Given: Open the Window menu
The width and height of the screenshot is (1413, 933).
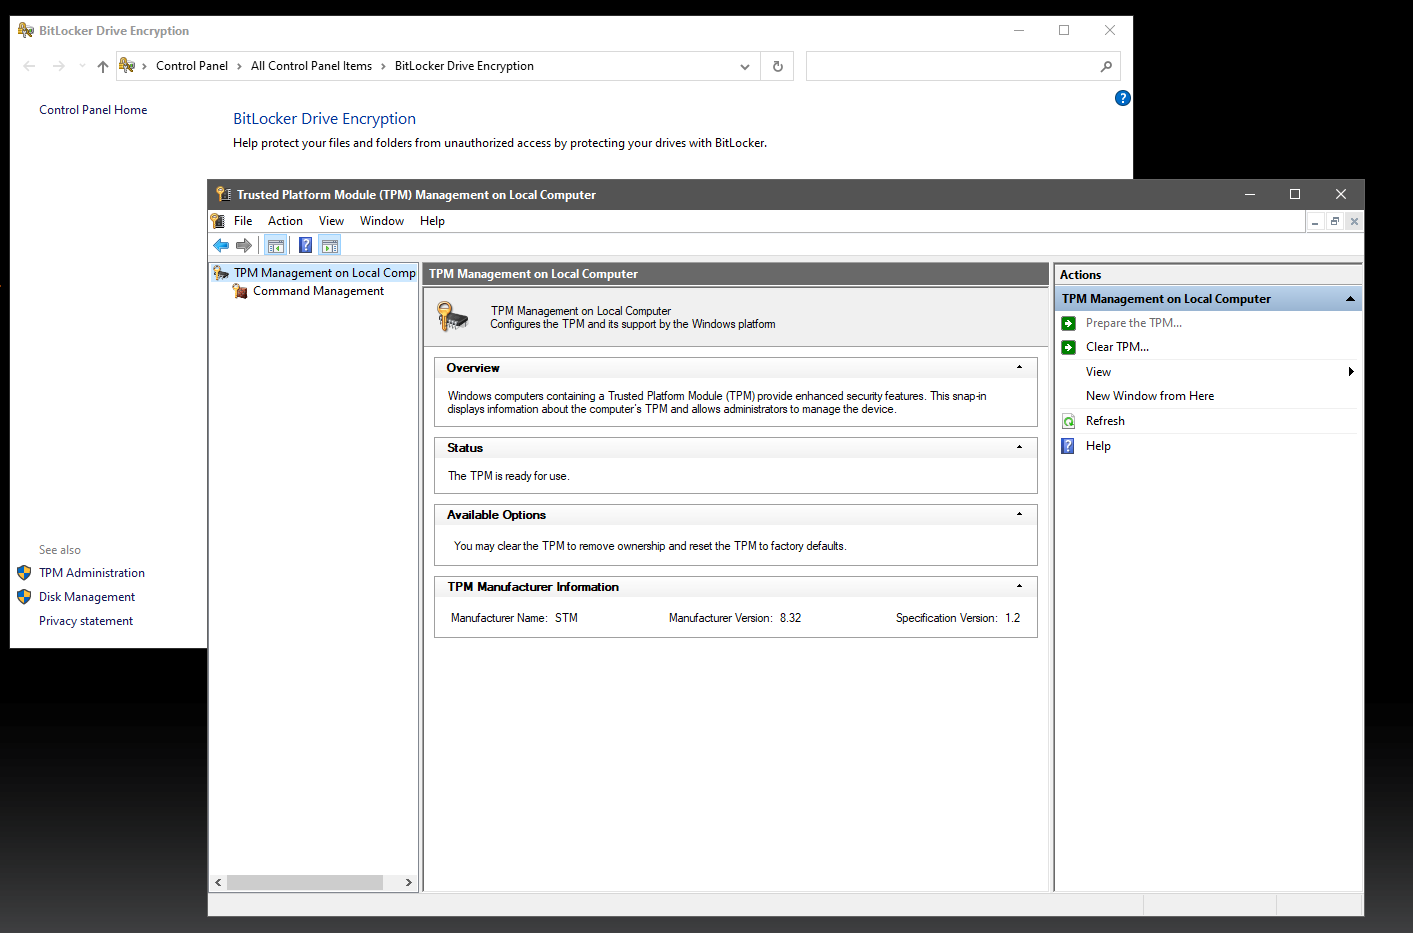Looking at the screenshot, I should tap(382, 221).
